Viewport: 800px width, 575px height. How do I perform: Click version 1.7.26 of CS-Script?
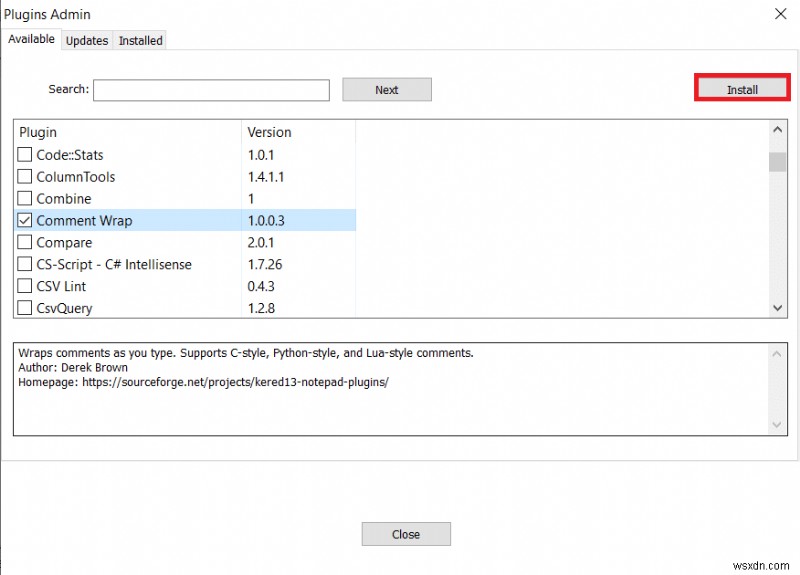(x=265, y=264)
